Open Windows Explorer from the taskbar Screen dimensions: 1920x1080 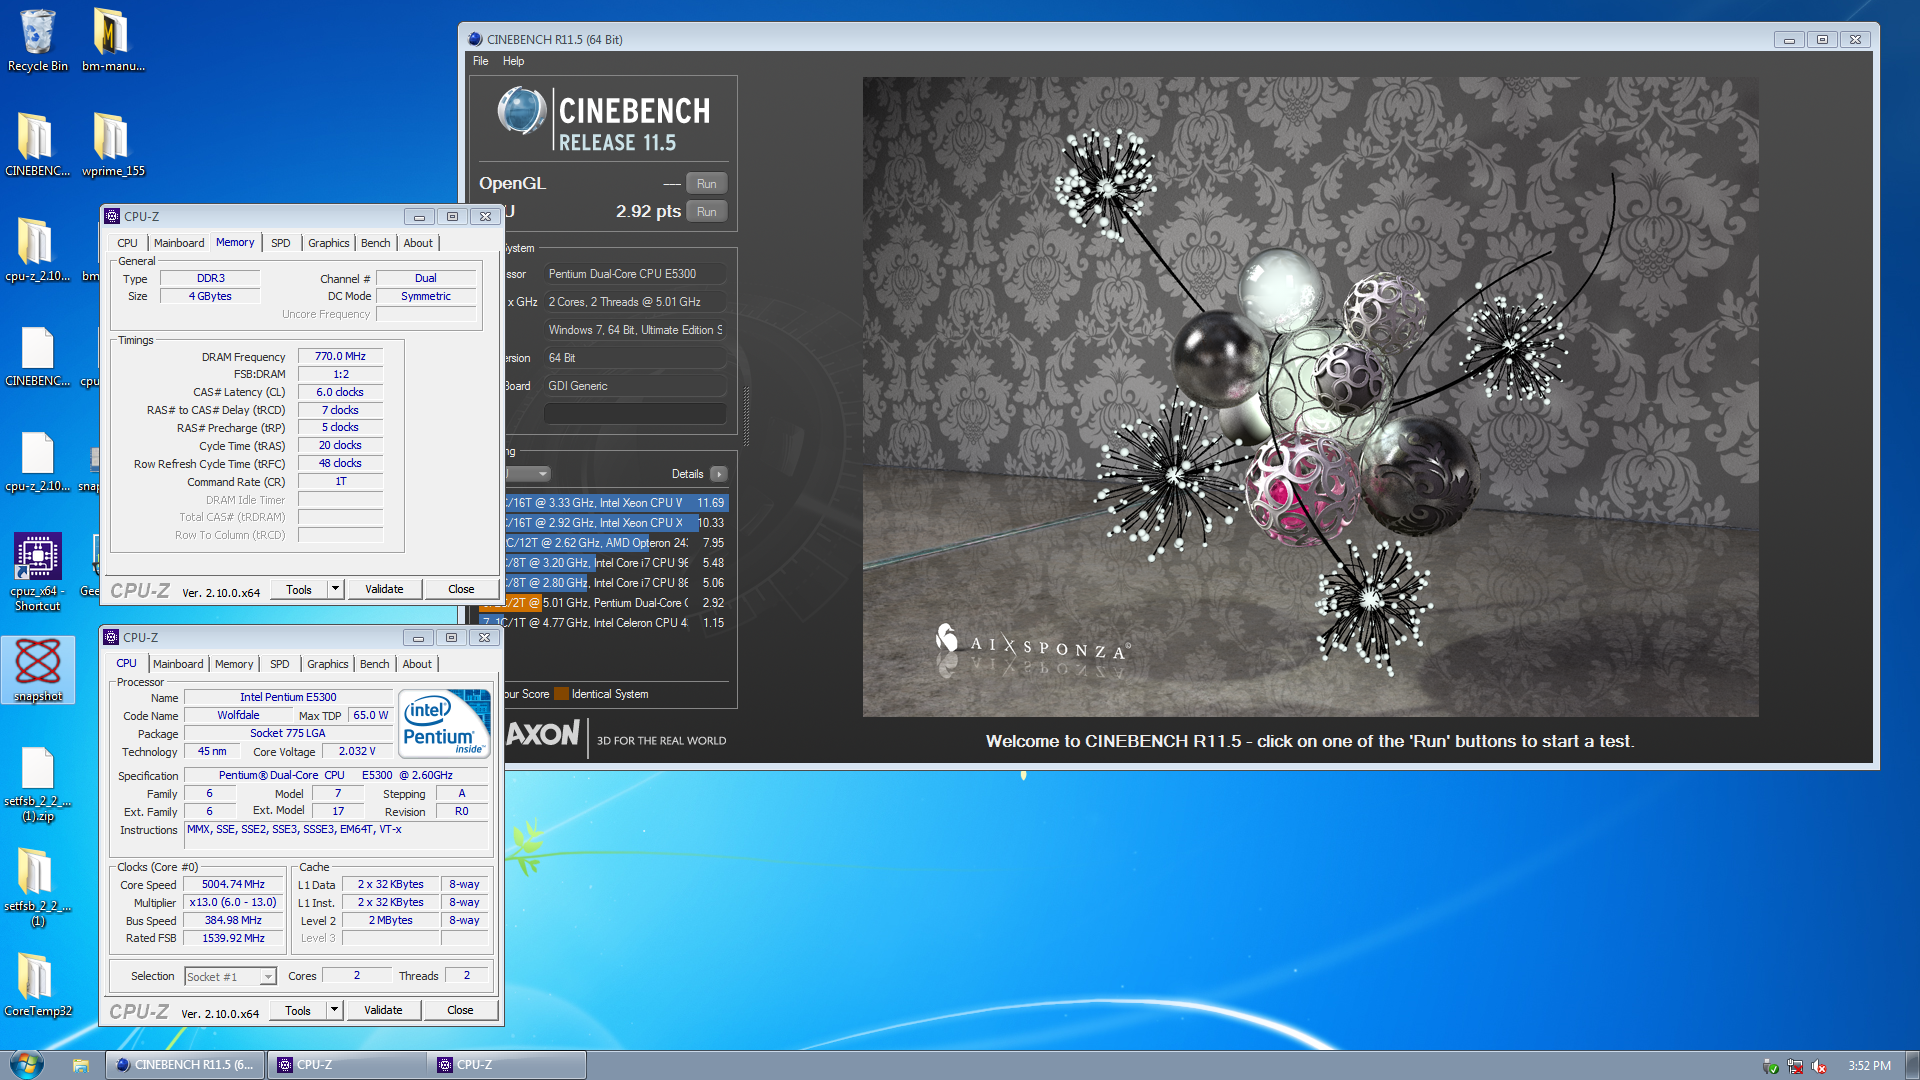click(81, 1065)
